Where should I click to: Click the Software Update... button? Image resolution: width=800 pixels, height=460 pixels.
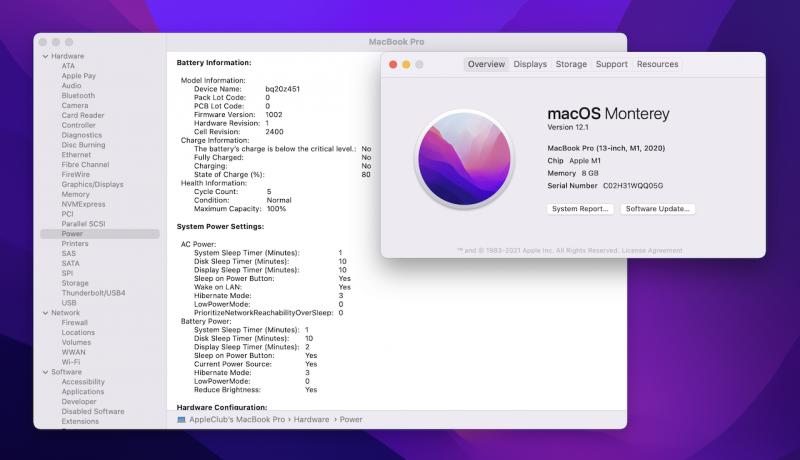point(658,209)
